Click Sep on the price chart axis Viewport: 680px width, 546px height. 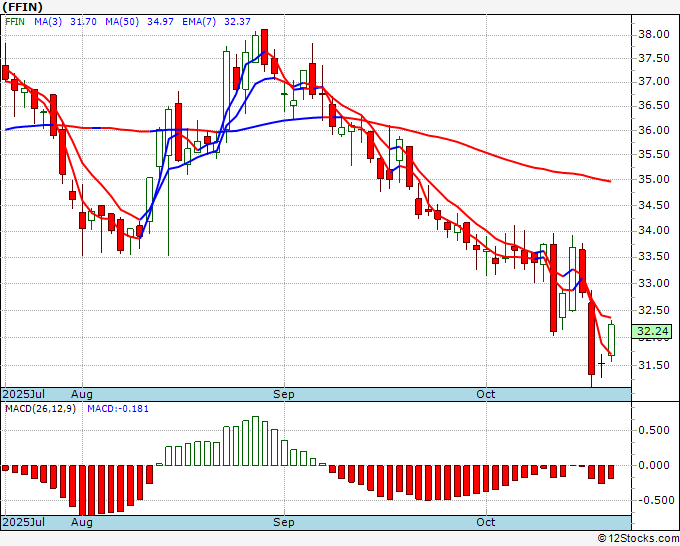(x=284, y=394)
